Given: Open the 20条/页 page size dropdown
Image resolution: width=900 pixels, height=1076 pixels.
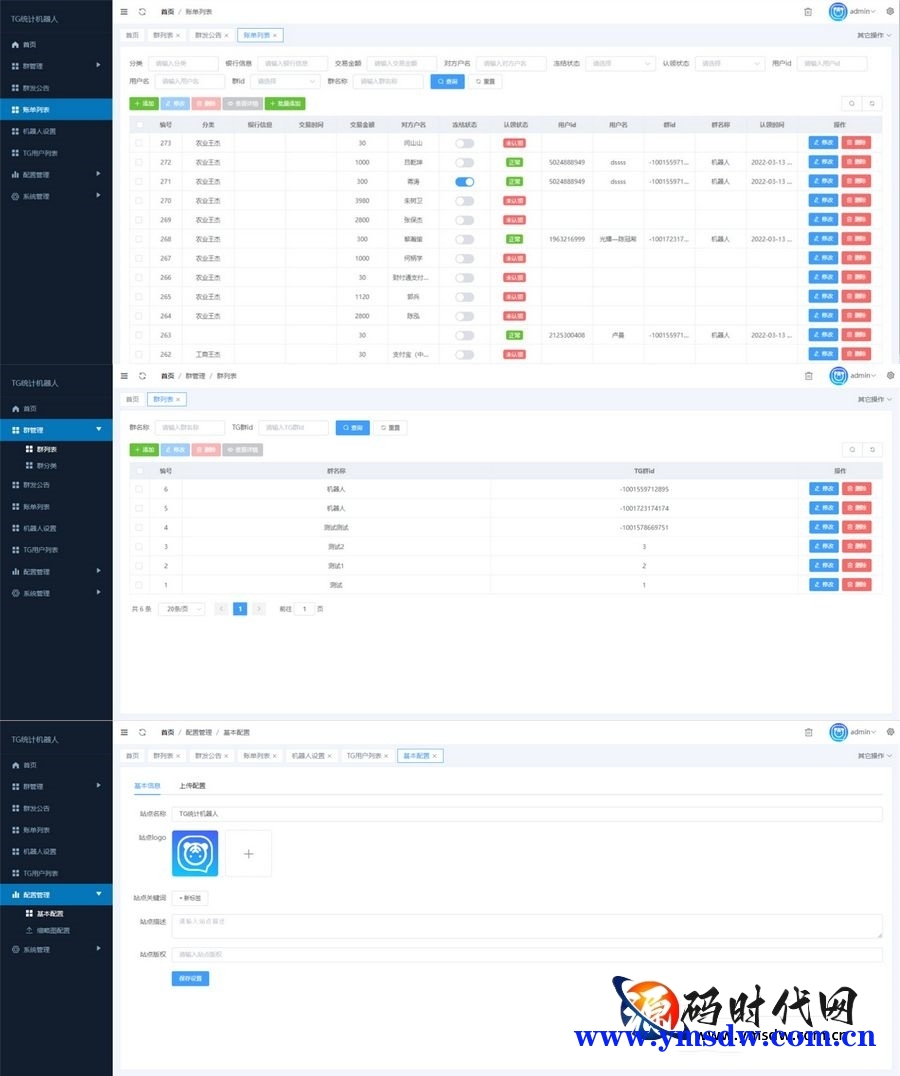Looking at the screenshot, I should (181, 608).
